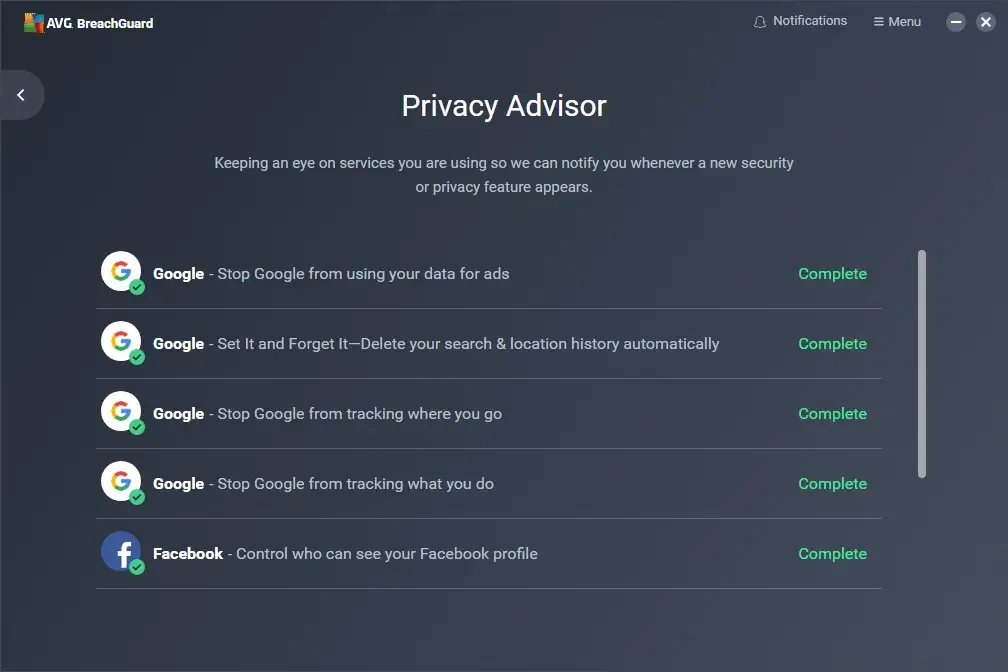Click Complete status for Google ads row

click(832, 274)
